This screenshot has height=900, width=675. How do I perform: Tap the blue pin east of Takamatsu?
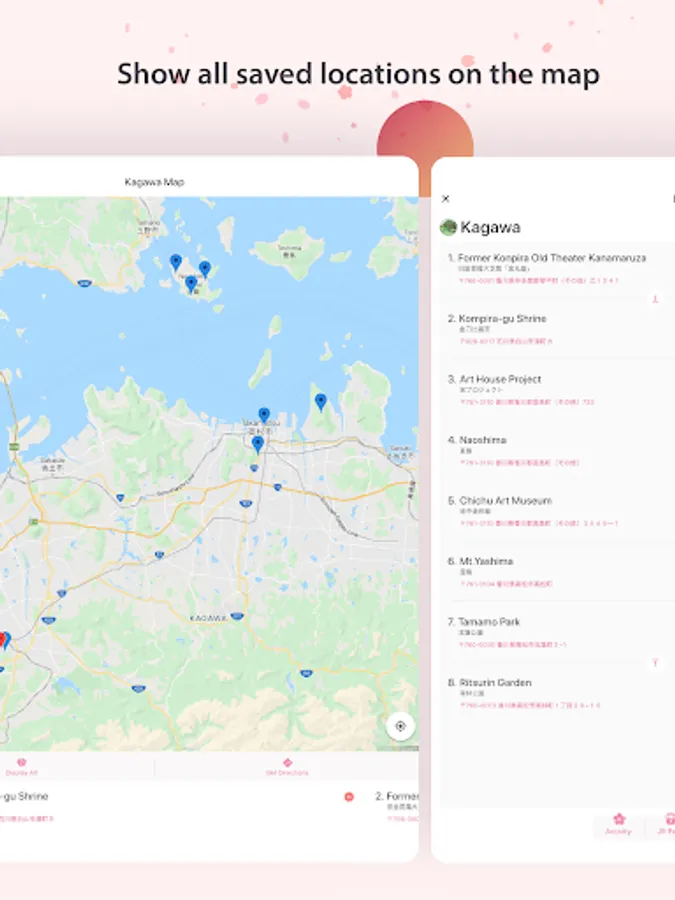321,402
